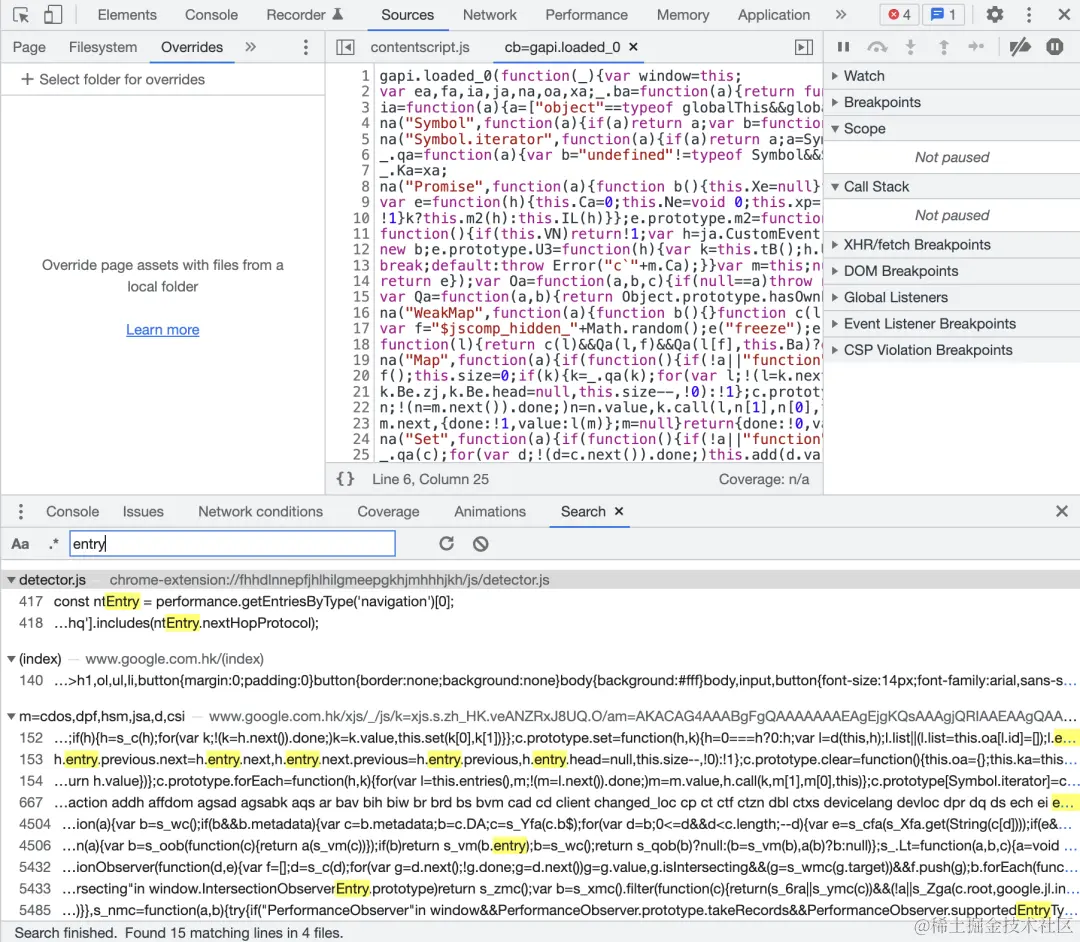Screen dimensions: 1080x942
Task: Collapse detector.js search results group
Action: (11, 580)
